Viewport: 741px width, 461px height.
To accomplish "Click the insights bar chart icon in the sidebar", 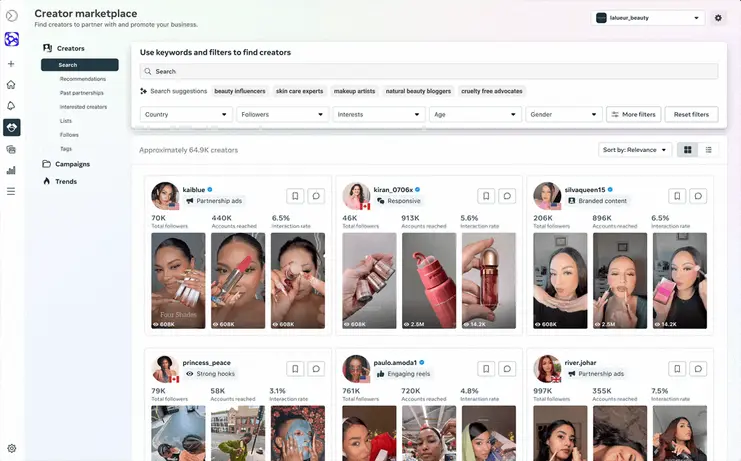I will 11,170.
